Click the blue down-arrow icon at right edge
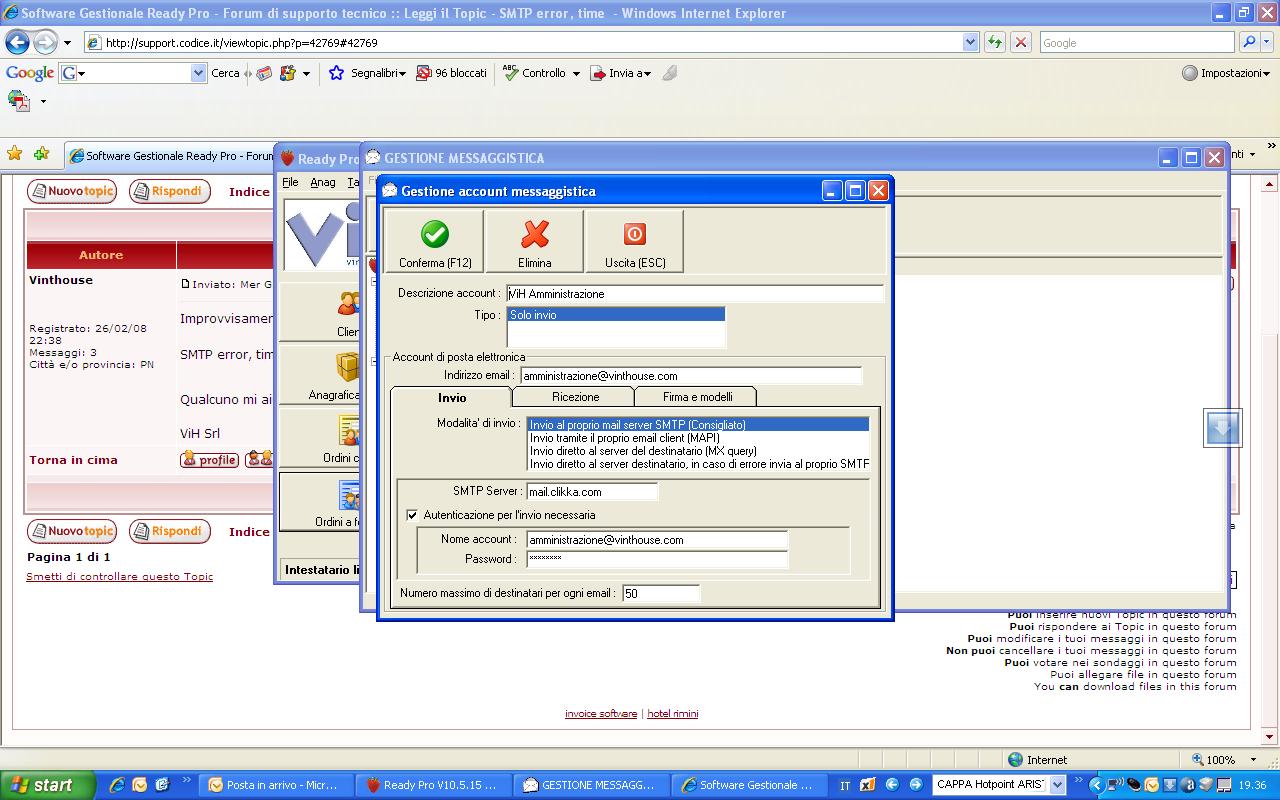 pos(1222,428)
